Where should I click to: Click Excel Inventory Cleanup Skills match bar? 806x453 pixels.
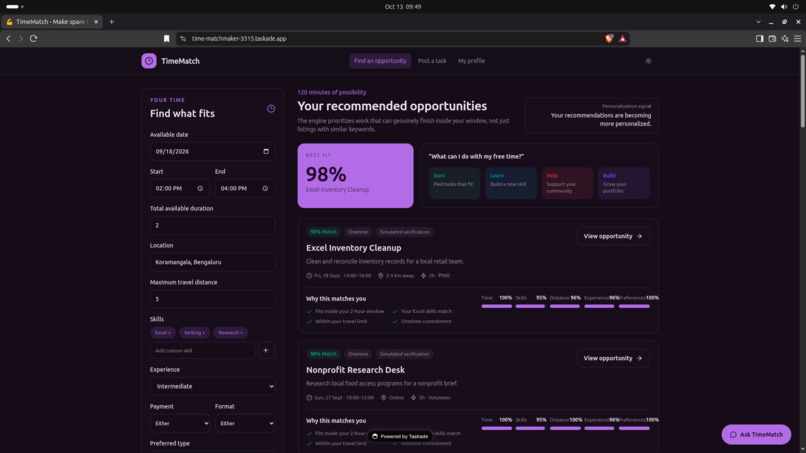point(530,306)
